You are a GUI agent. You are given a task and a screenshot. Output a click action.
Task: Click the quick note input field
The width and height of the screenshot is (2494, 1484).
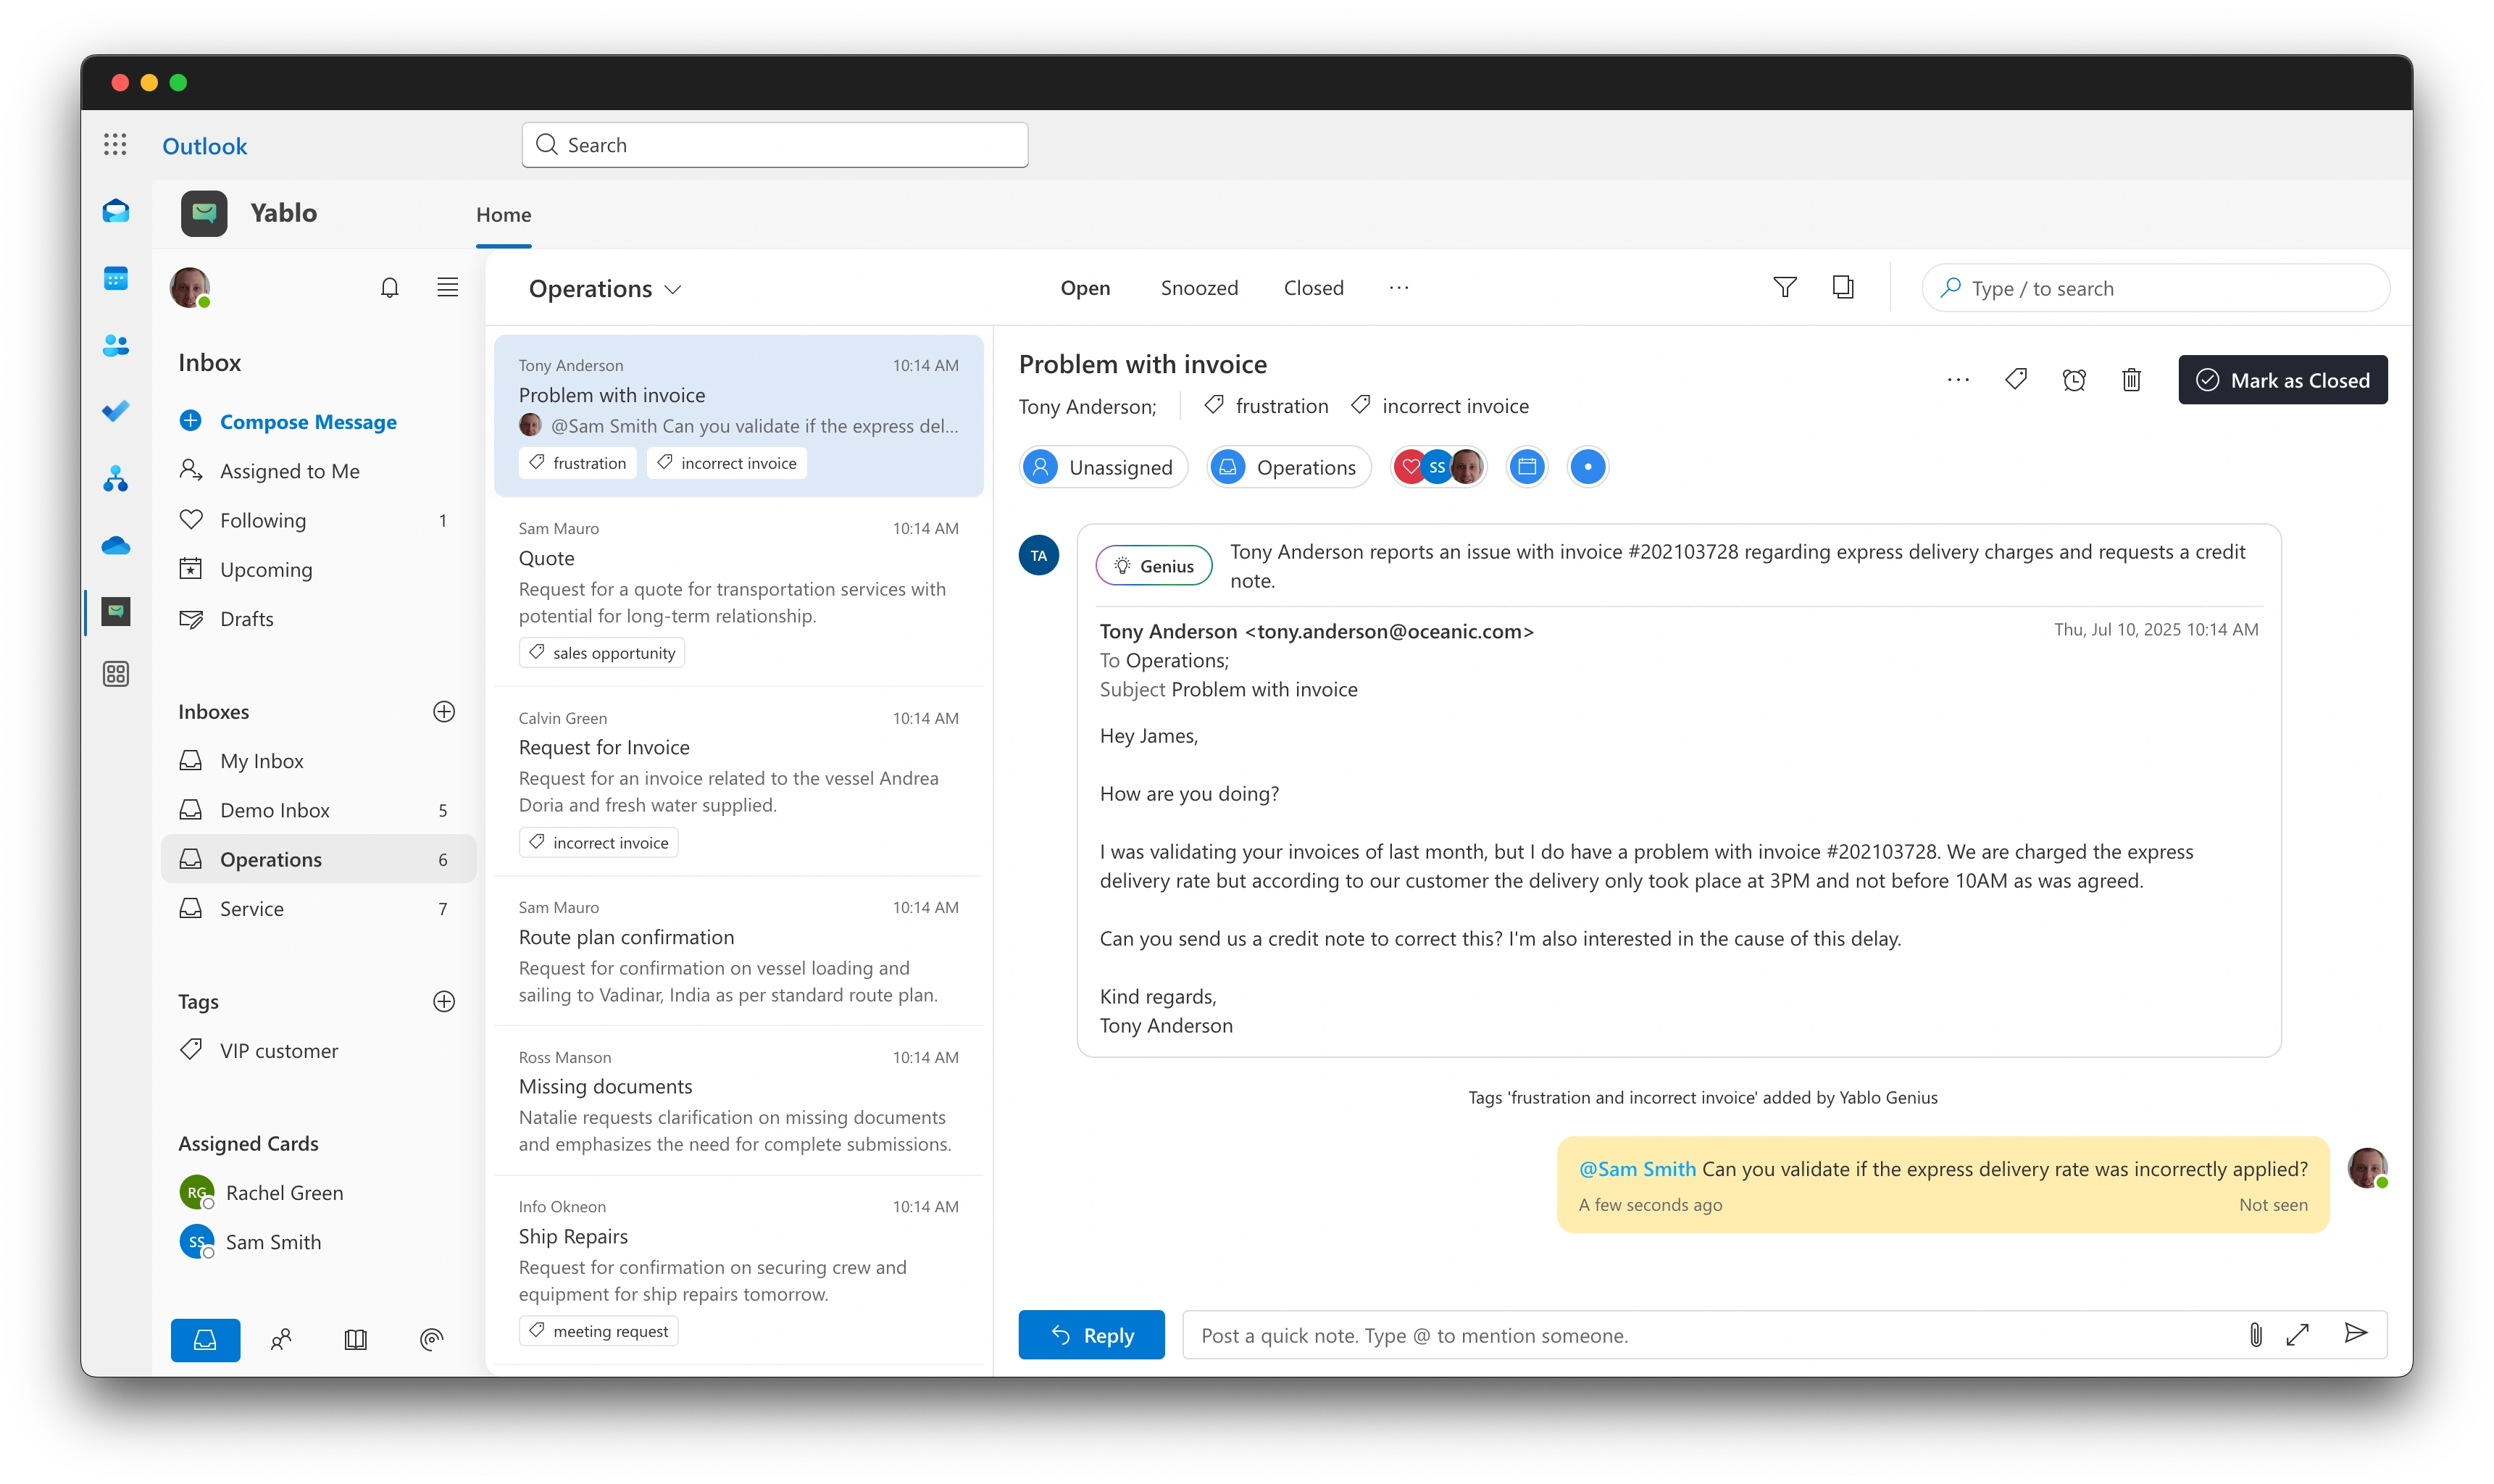(x=1700, y=1335)
